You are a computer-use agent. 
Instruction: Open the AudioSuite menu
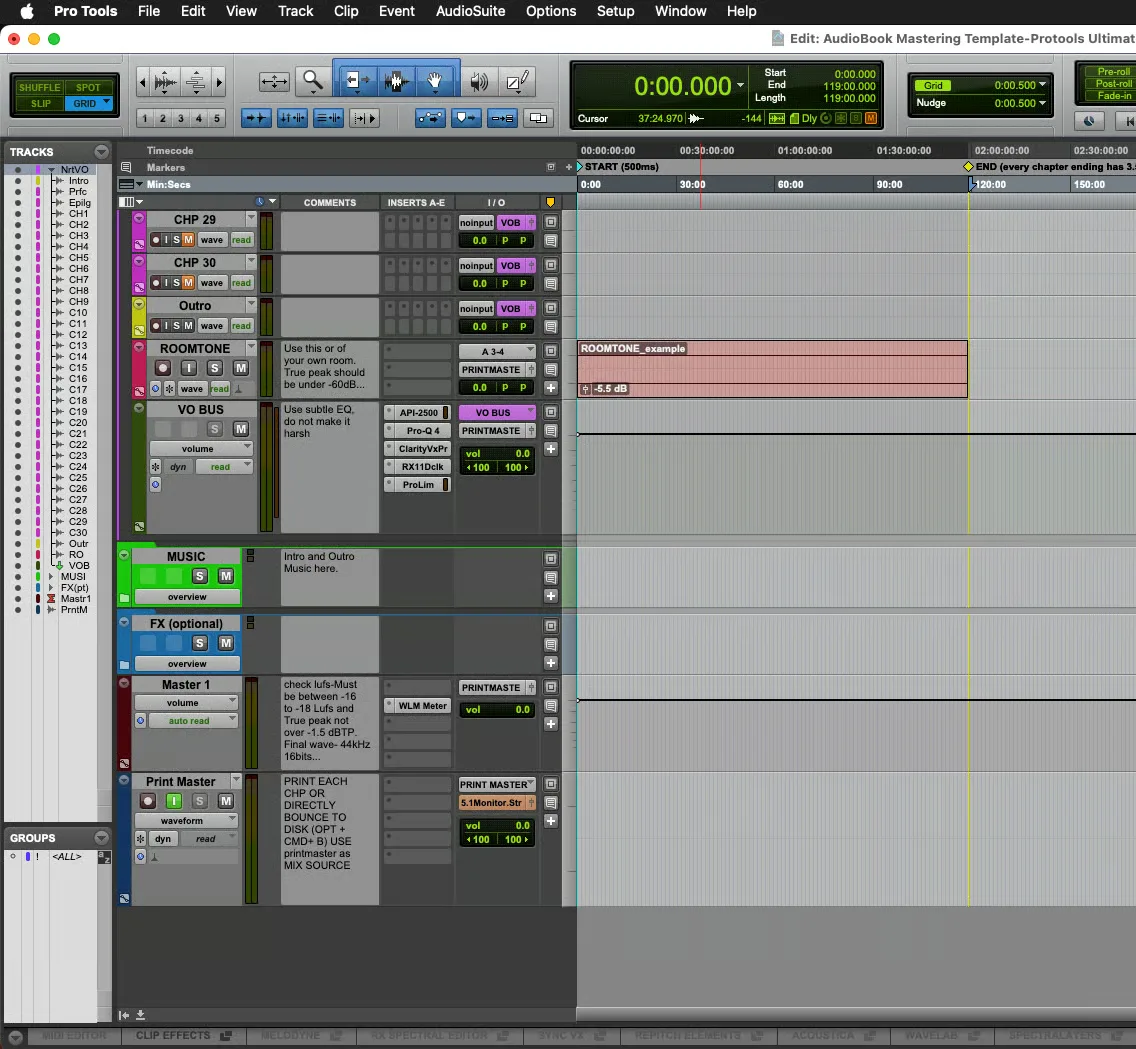point(470,11)
